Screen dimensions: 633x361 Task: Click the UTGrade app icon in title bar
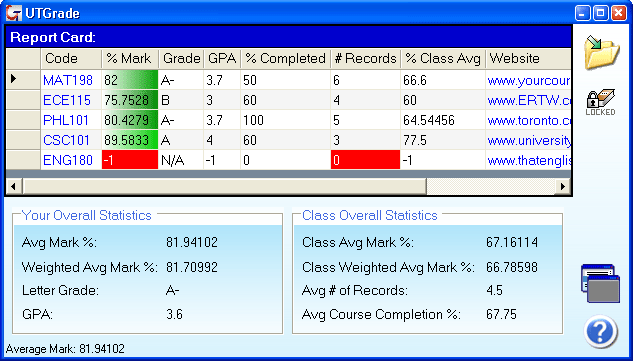14,13
